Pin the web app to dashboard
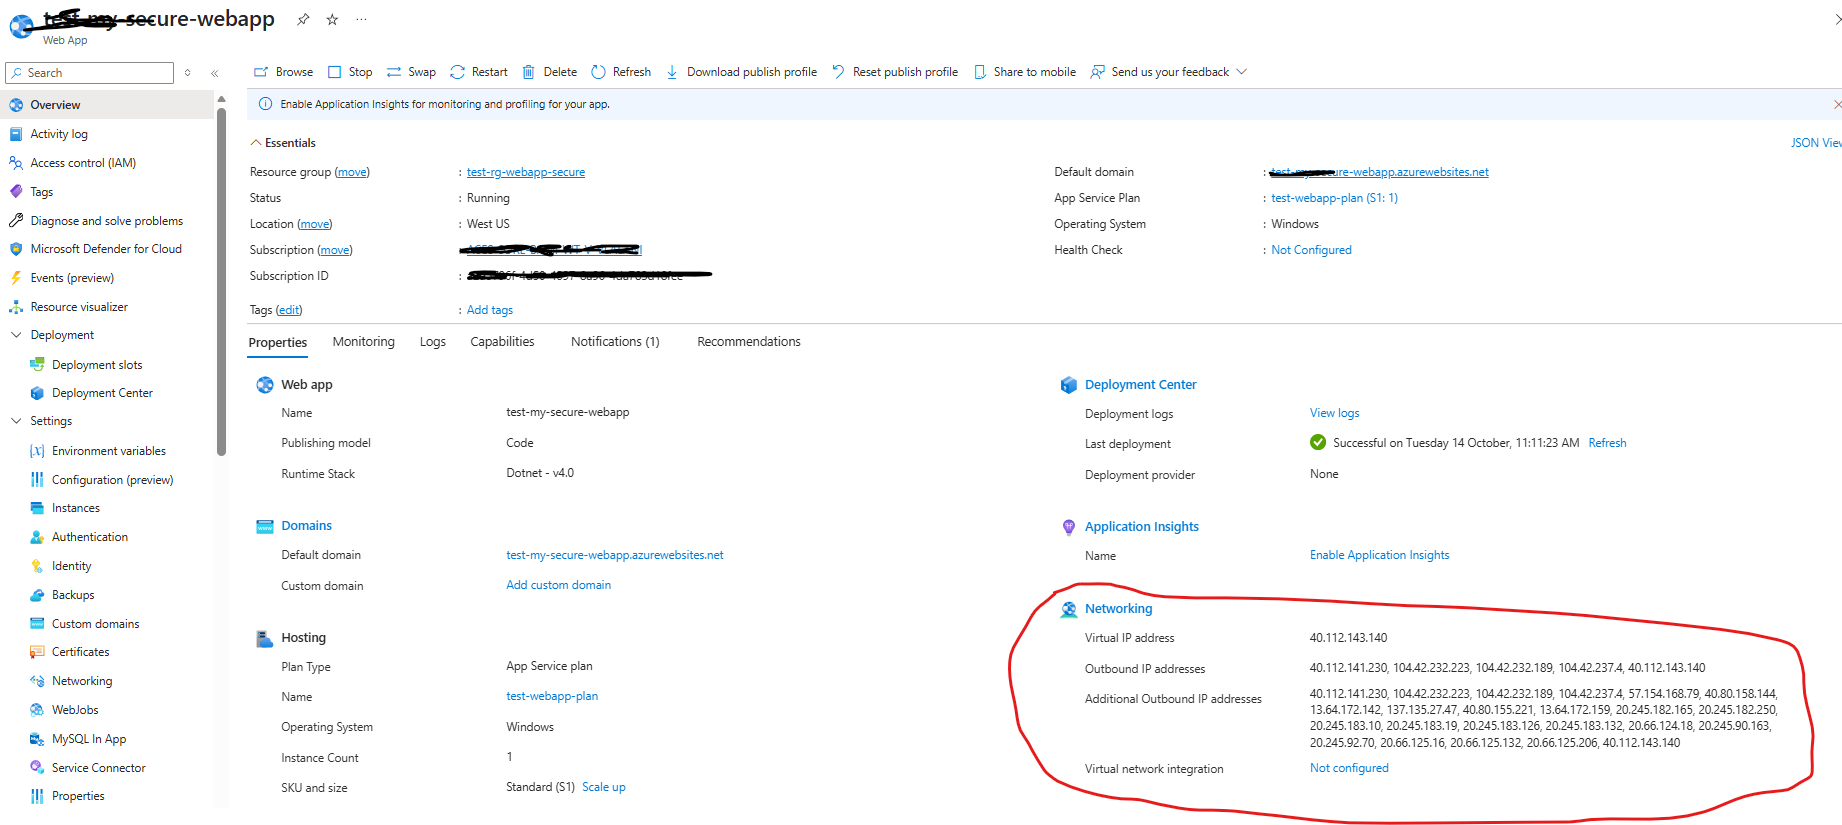Viewport: 1842px width, 825px height. pyautogui.click(x=303, y=19)
